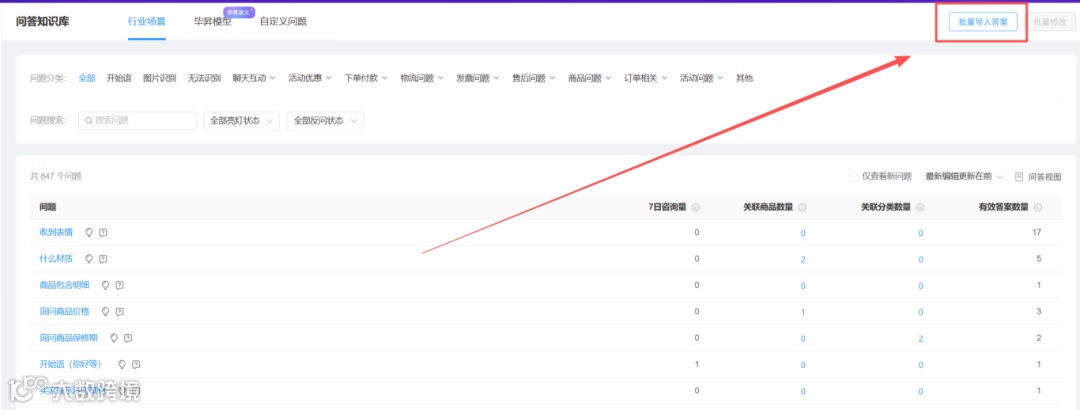The width and height of the screenshot is (1080, 410).
Task: Click the counter-question icon beside 询问商品保修期
Action: click(127, 338)
